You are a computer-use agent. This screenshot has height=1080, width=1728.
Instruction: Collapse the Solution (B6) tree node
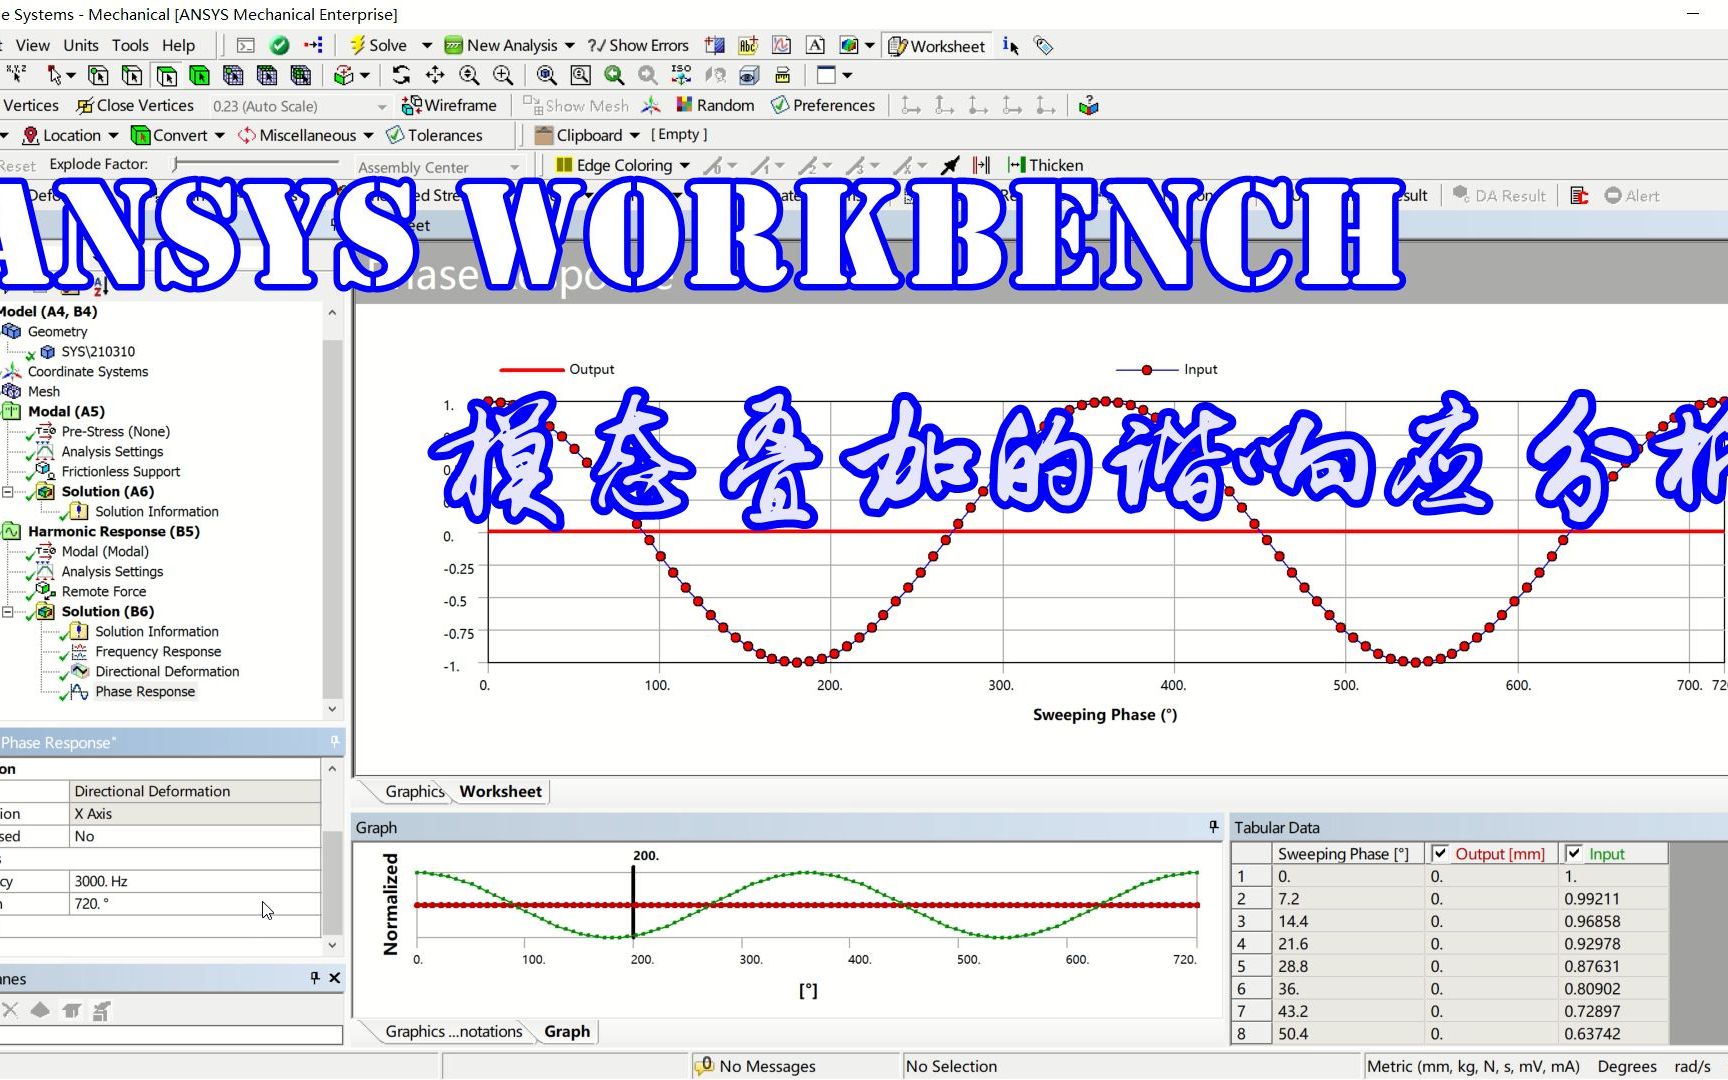click(8, 611)
